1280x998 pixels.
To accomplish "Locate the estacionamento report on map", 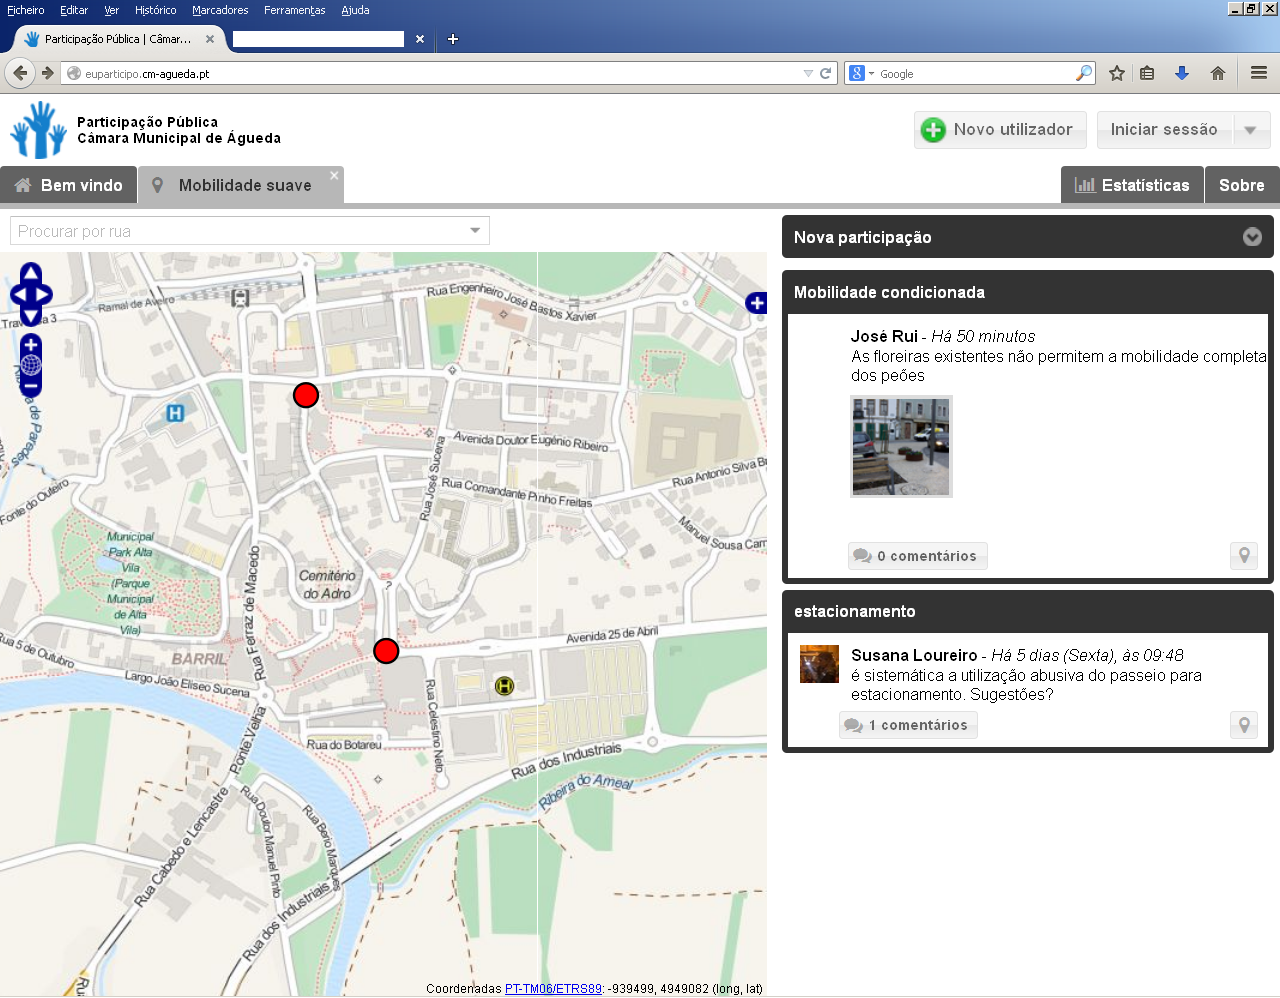I will pyautogui.click(x=1244, y=725).
